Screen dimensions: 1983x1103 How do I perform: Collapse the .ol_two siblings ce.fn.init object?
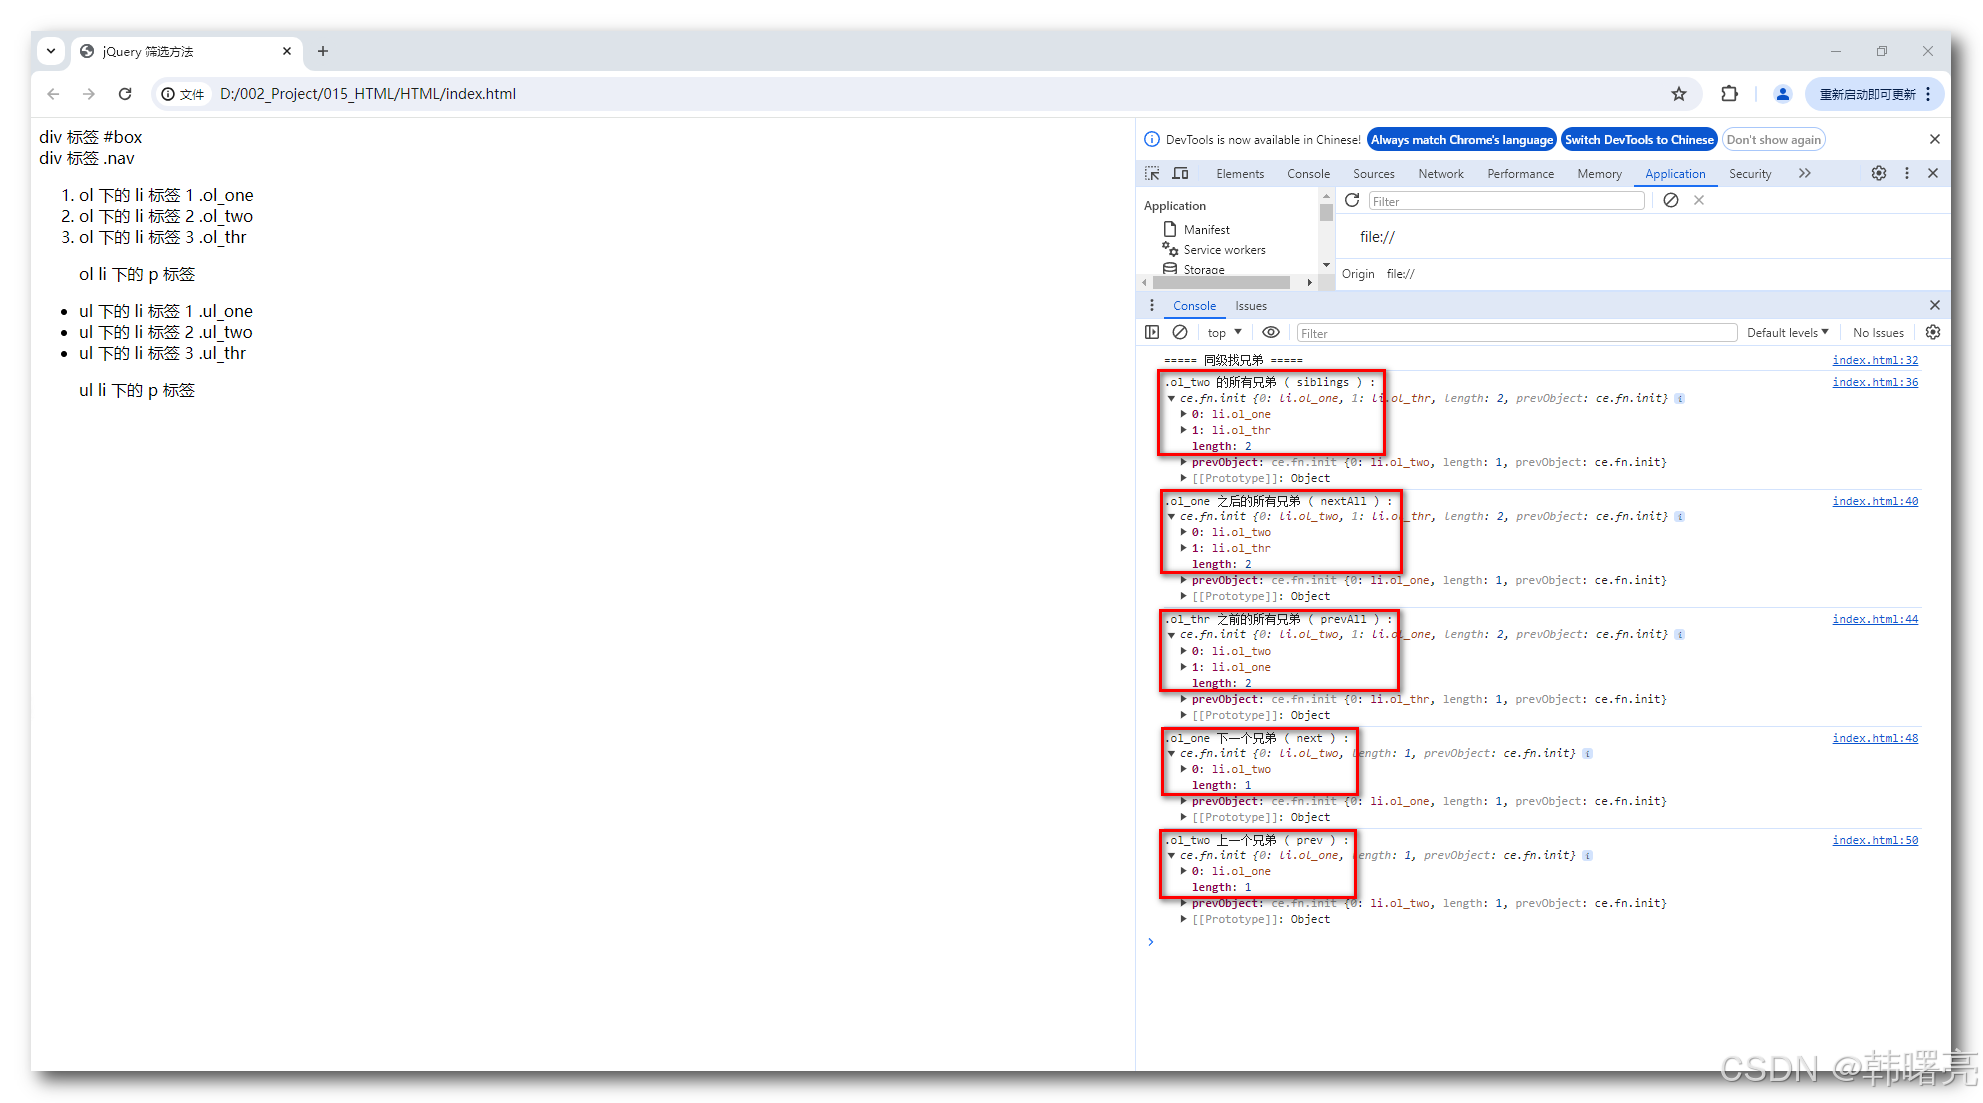1171,398
